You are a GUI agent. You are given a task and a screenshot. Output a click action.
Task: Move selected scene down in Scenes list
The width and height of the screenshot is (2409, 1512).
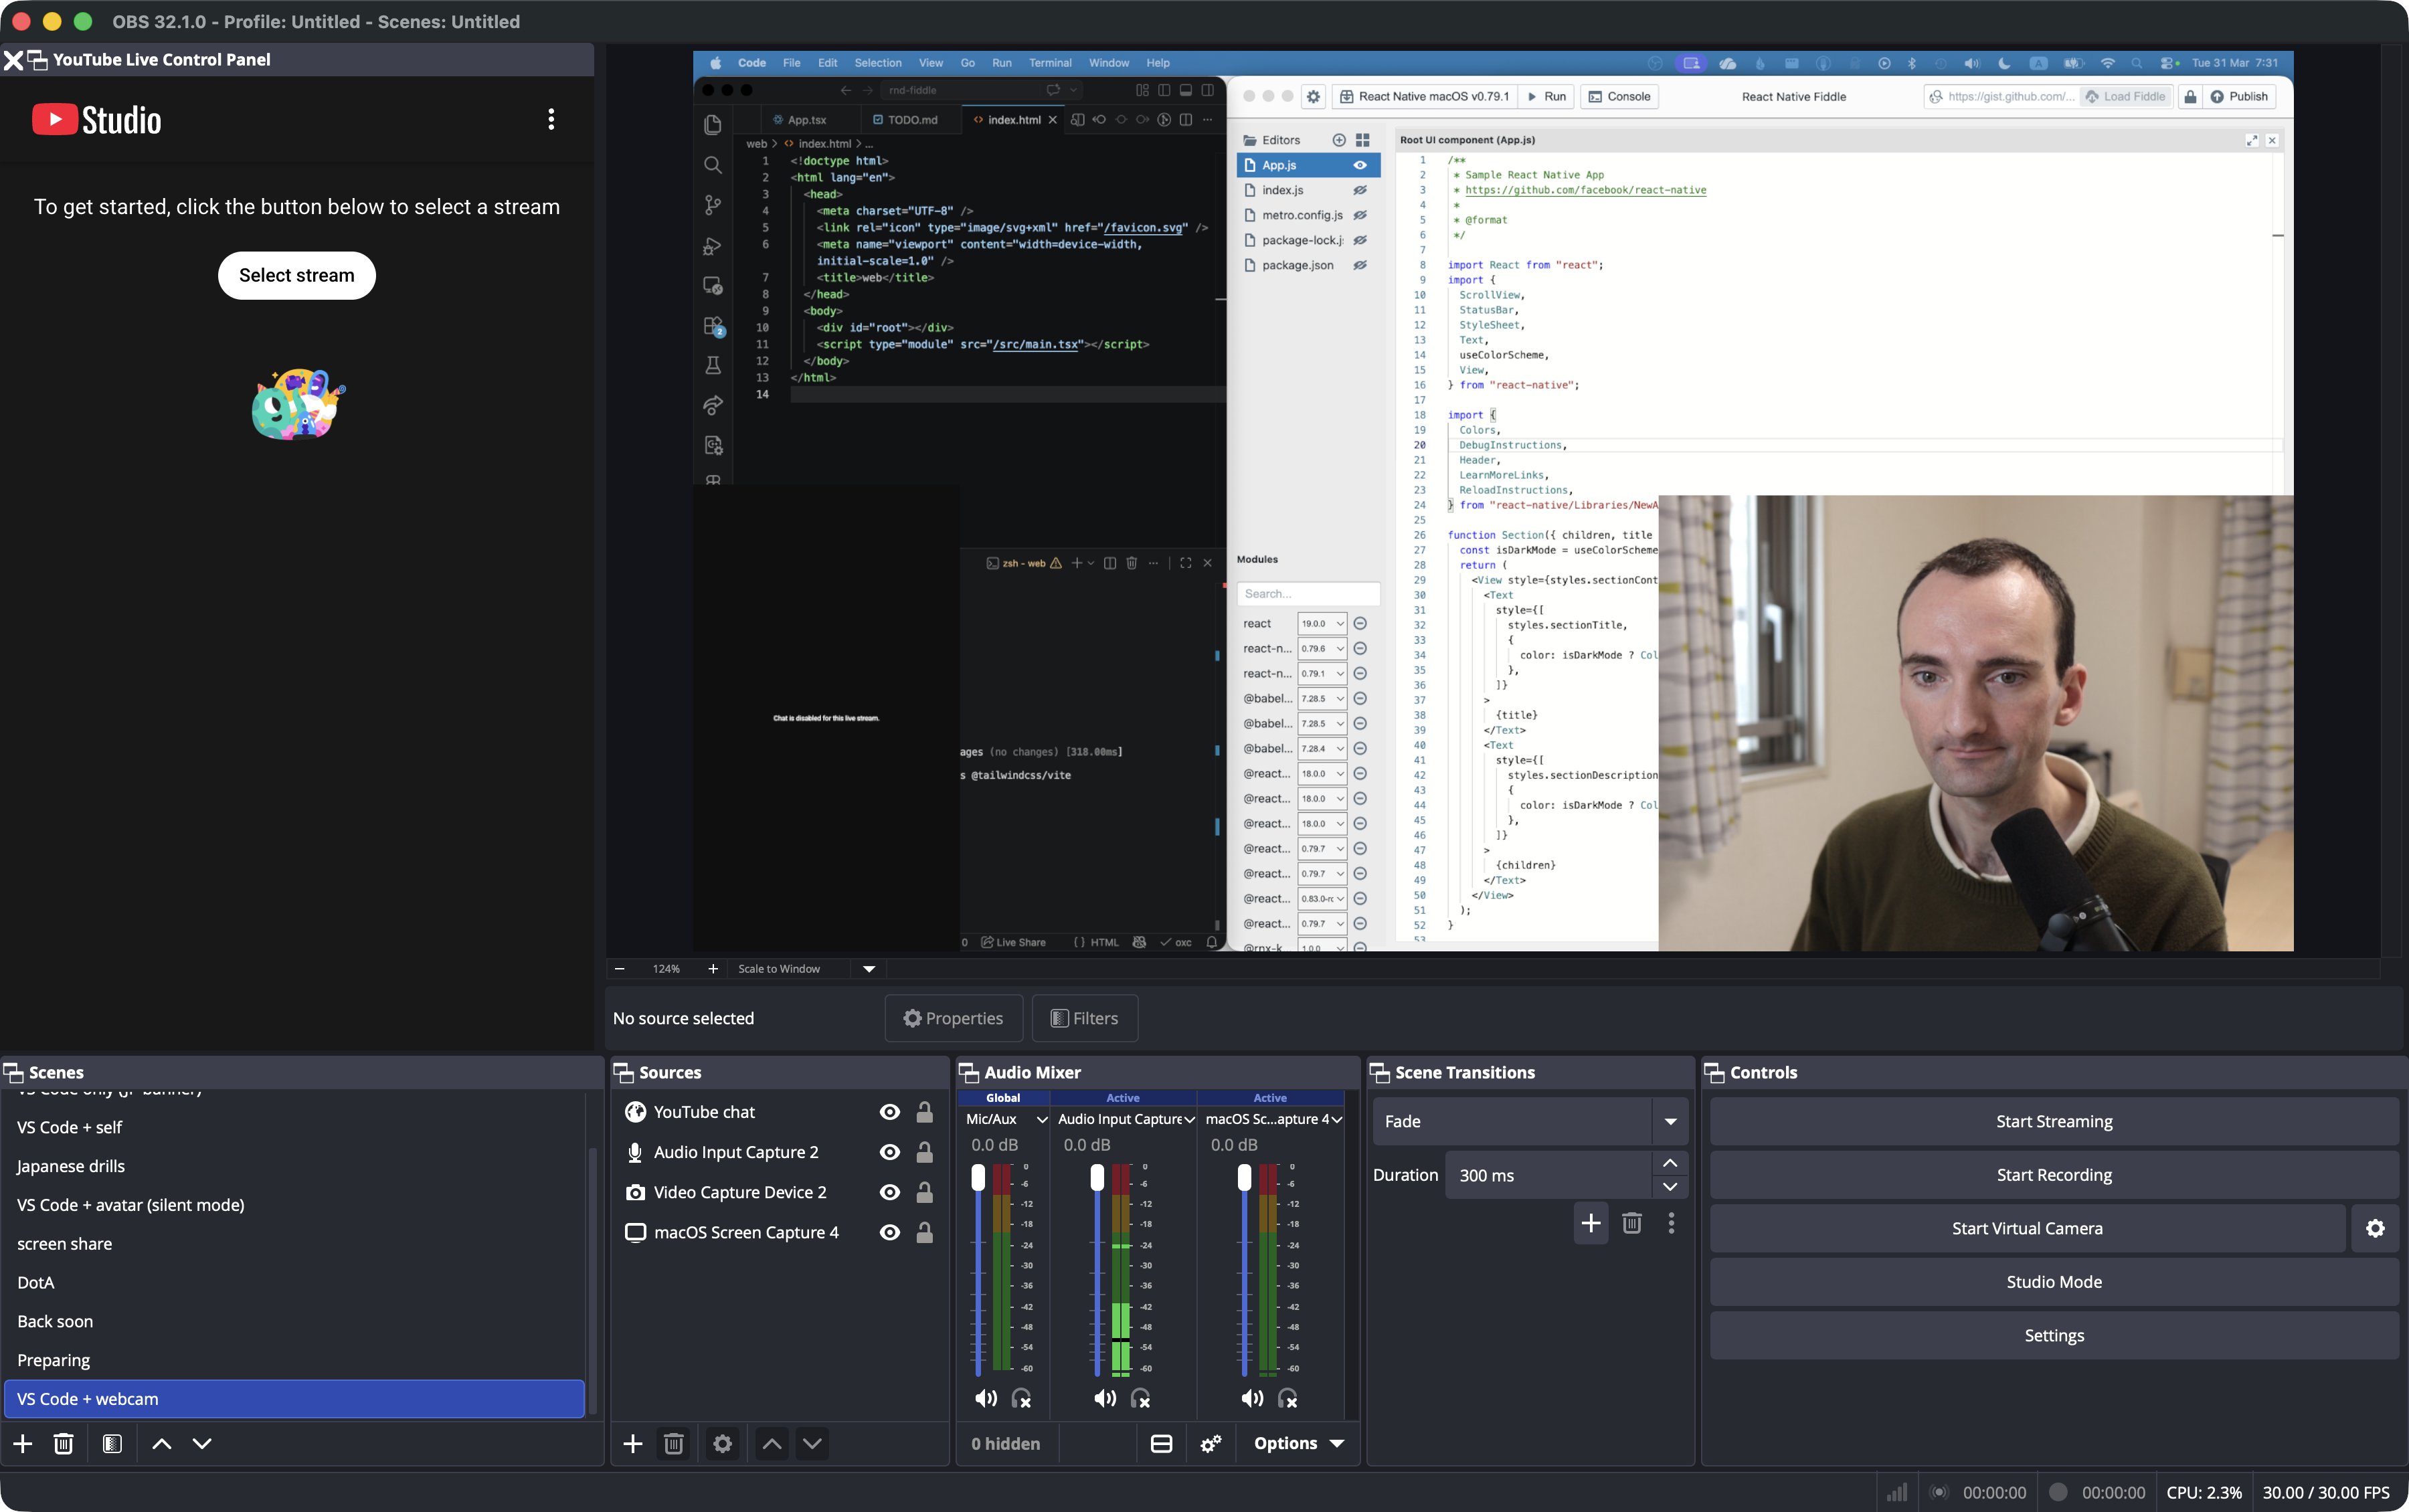tap(202, 1443)
